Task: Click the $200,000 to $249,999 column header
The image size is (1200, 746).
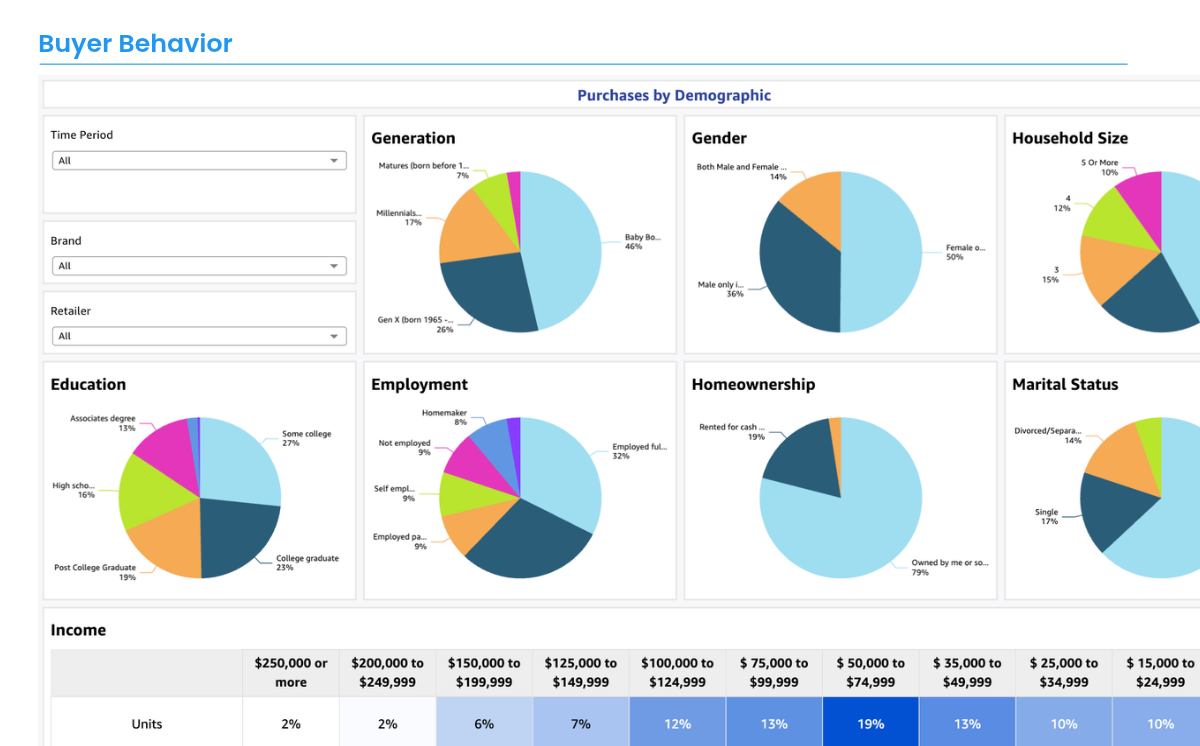Action: pos(387,673)
